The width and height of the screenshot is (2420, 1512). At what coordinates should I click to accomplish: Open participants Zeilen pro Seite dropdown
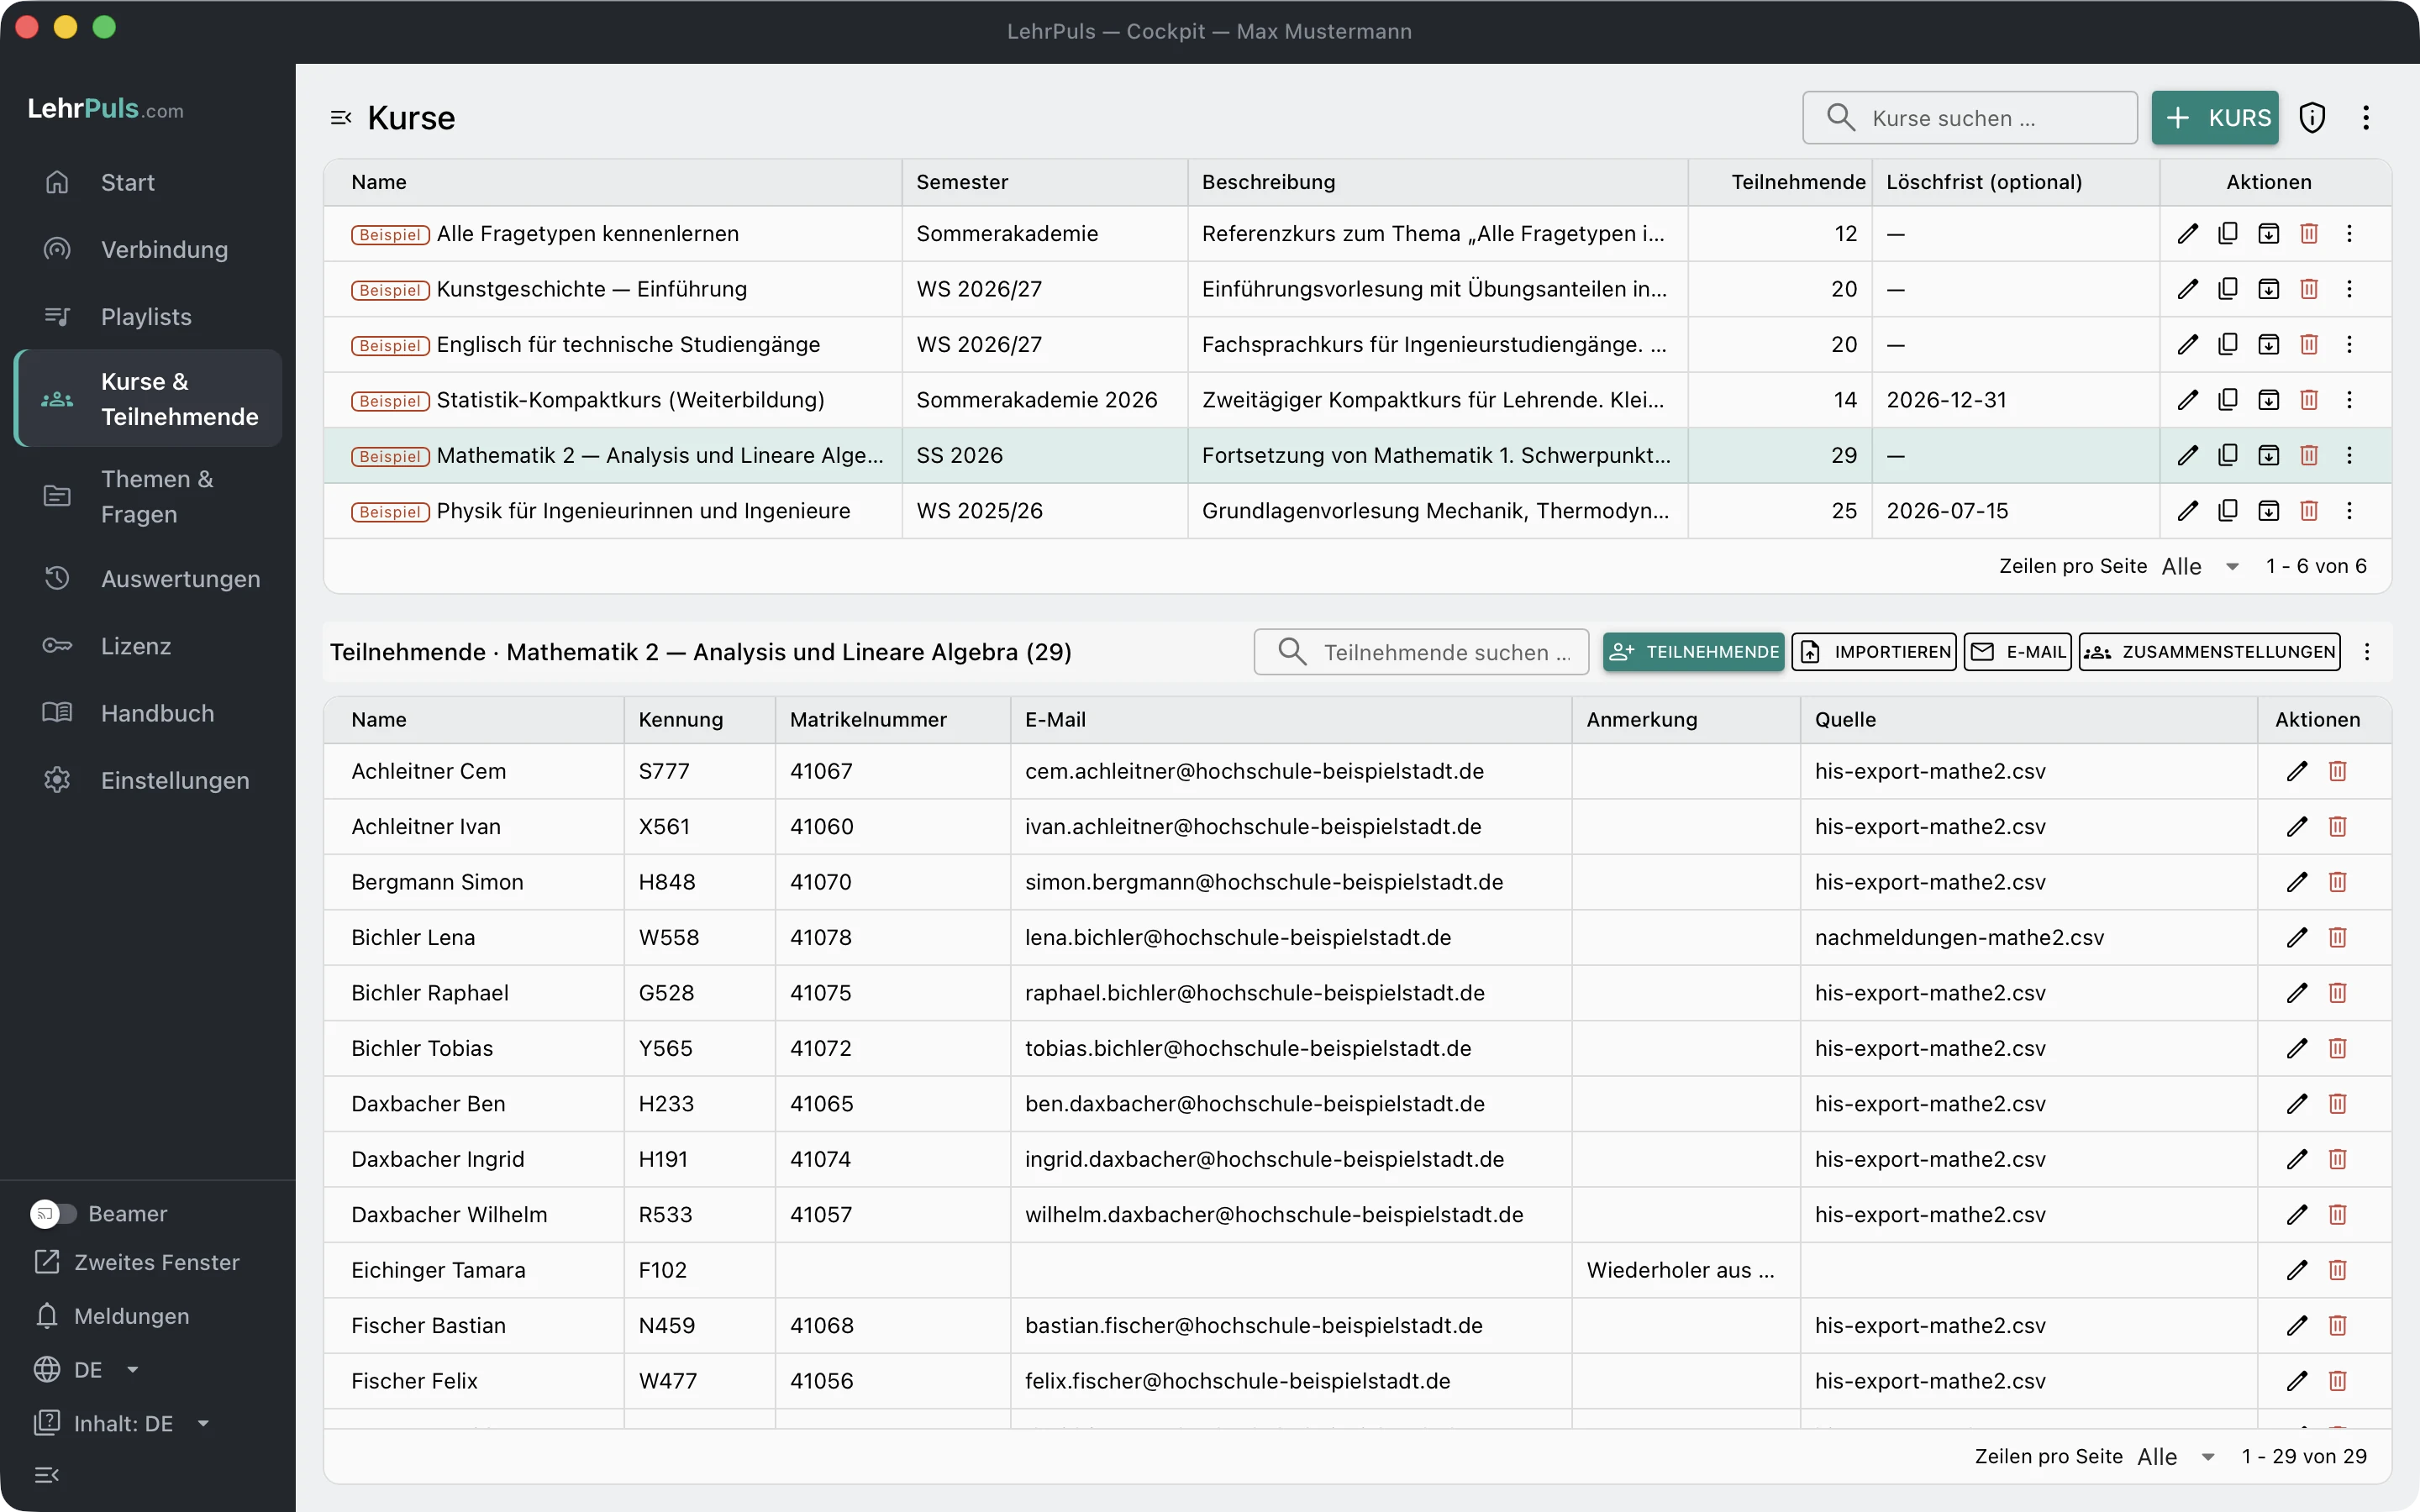click(x=2176, y=1457)
